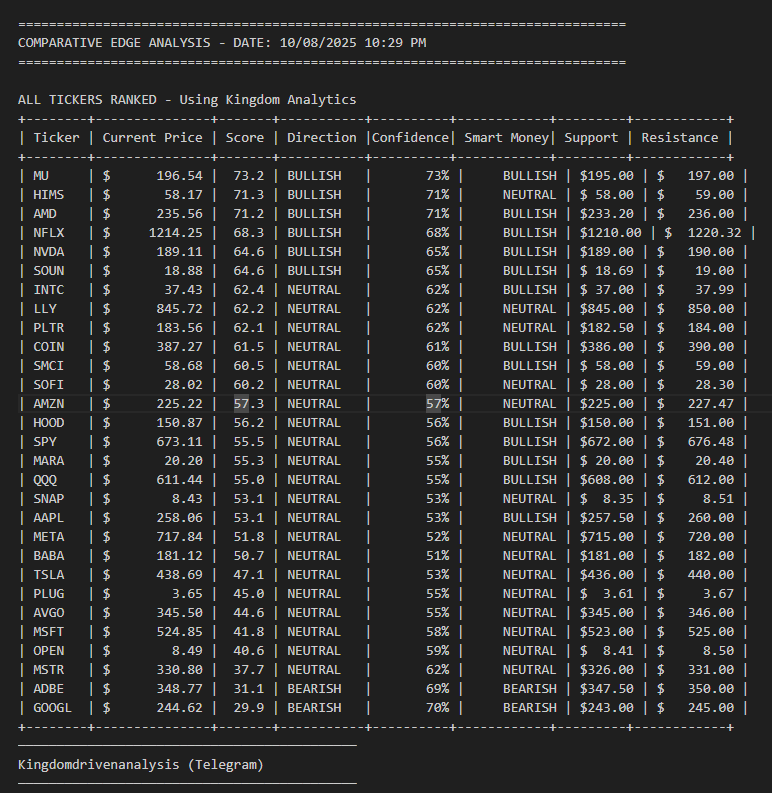Click NFLX price 1214.25
Viewport: 772px width, 793px height.
pos(176,233)
